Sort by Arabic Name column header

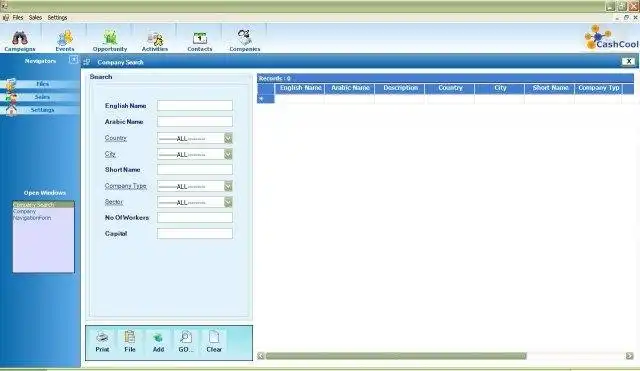click(350, 88)
